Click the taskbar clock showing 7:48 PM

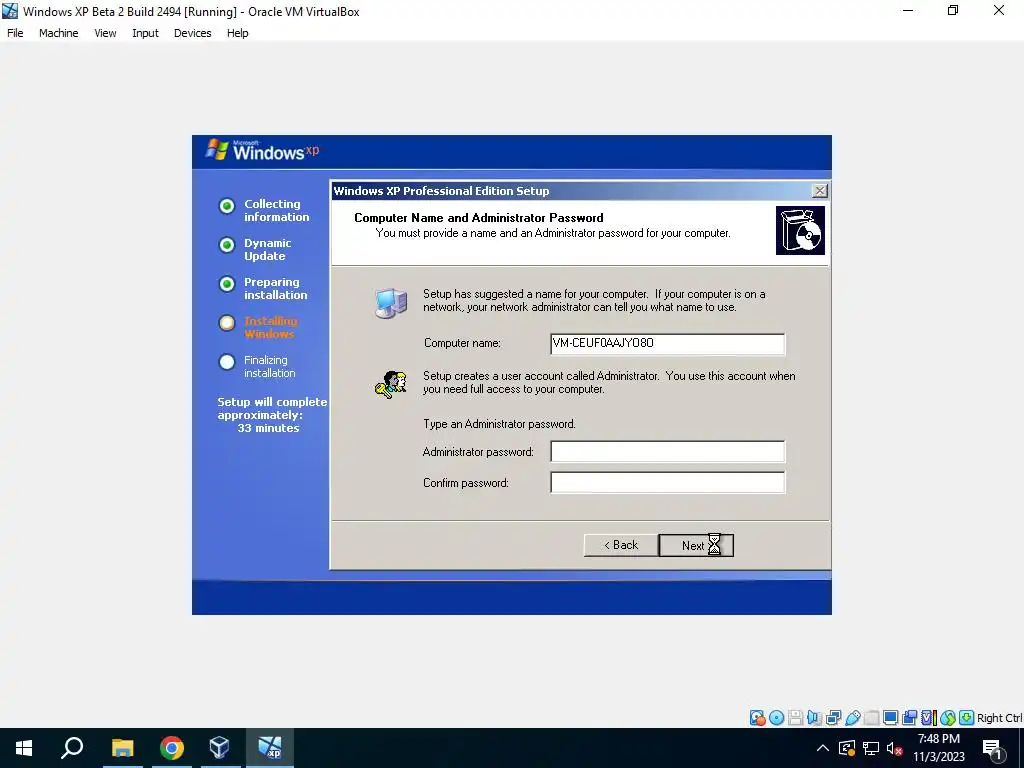click(938, 748)
